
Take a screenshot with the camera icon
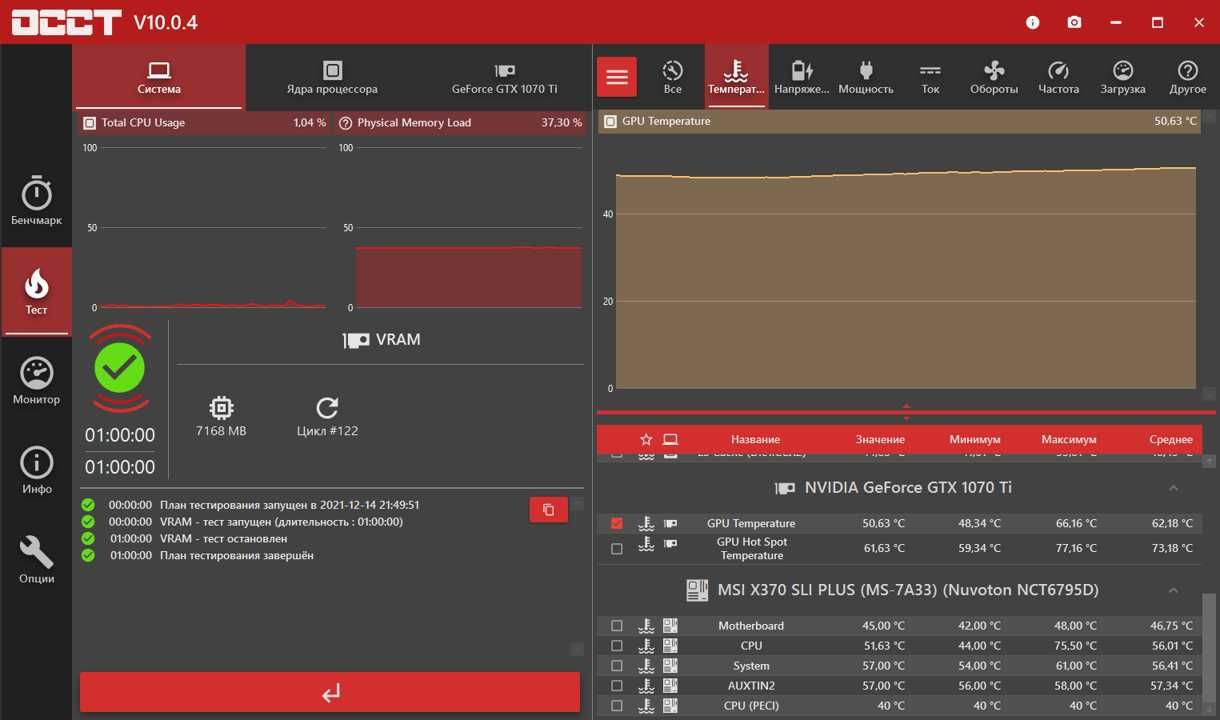(x=1074, y=22)
